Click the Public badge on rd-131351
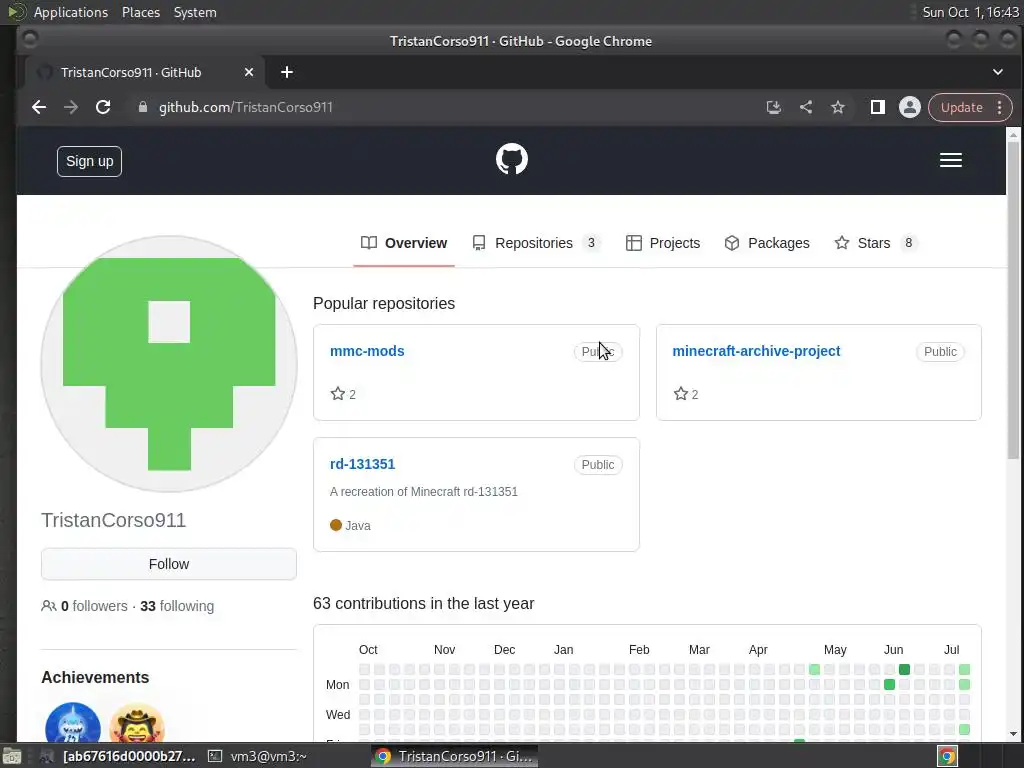 598,464
